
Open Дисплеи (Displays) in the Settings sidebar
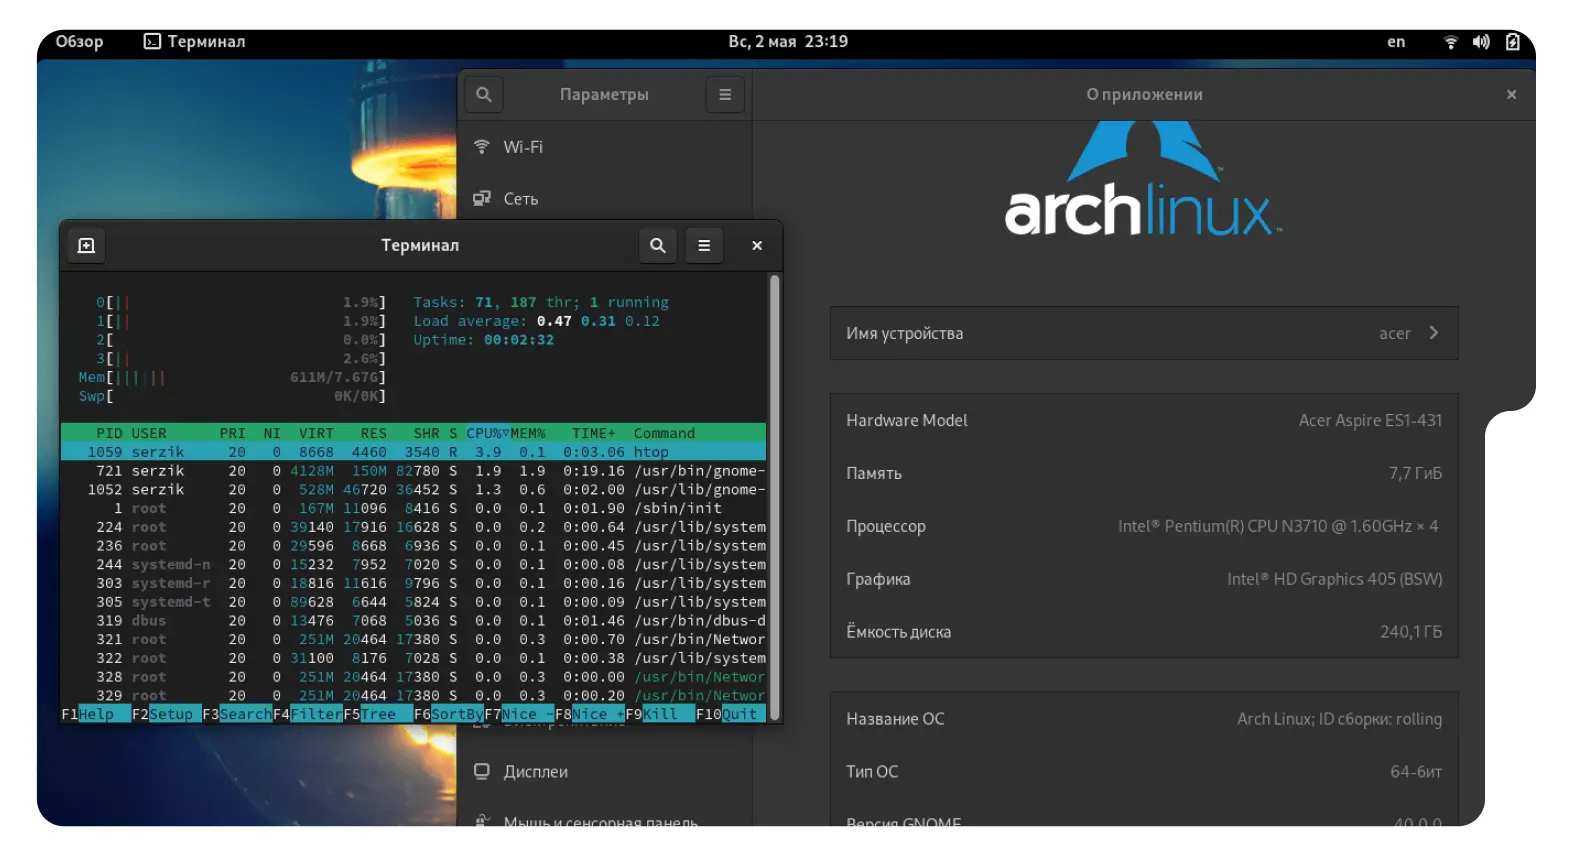click(535, 772)
